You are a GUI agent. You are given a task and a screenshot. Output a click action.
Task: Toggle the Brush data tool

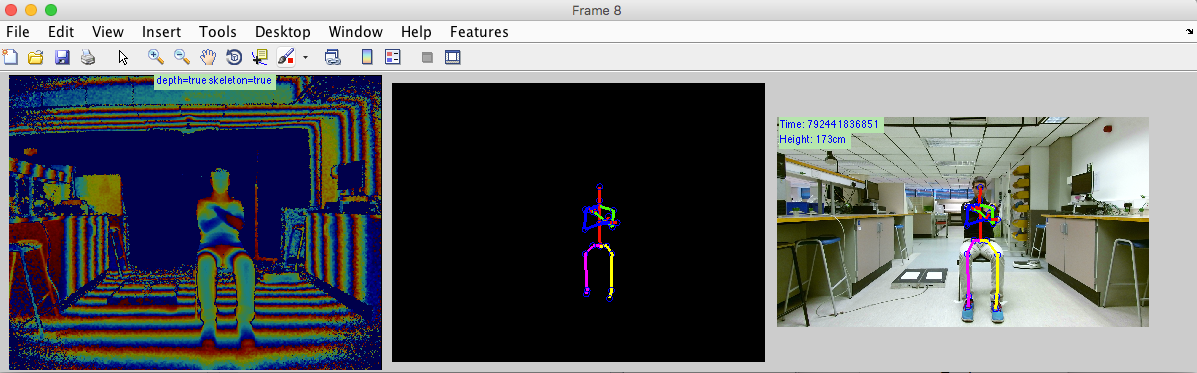click(x=286, y=56)
